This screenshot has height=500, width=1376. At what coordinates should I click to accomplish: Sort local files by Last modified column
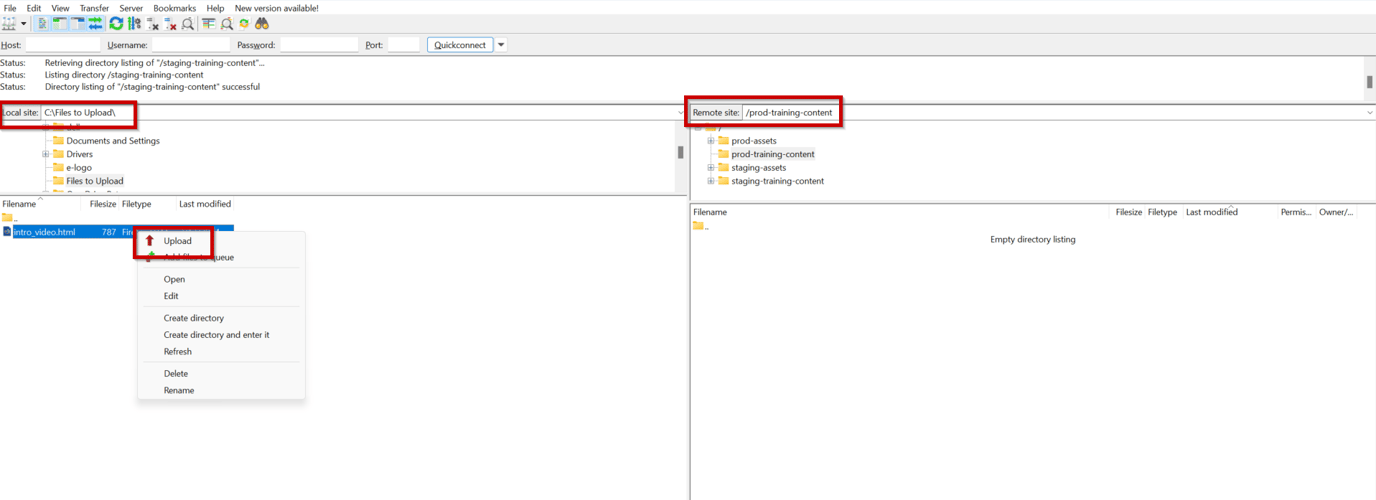point(205,204)
